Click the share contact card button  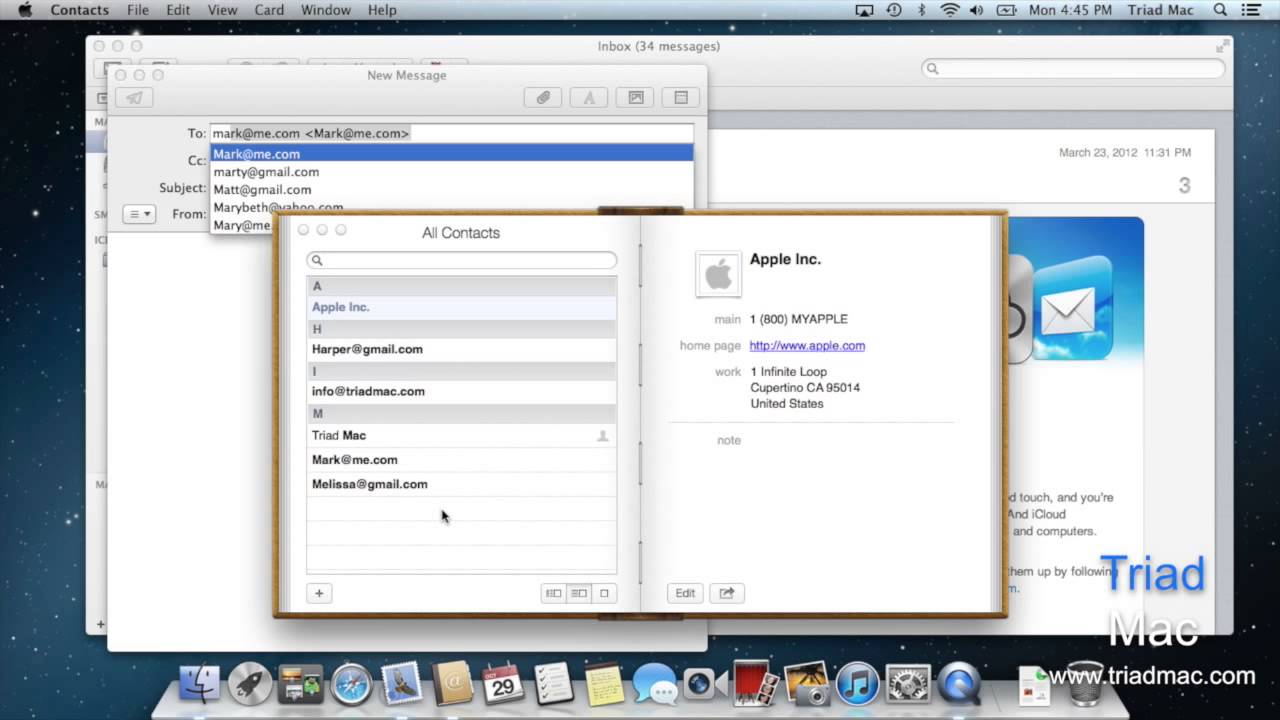(x=727, y=593)
